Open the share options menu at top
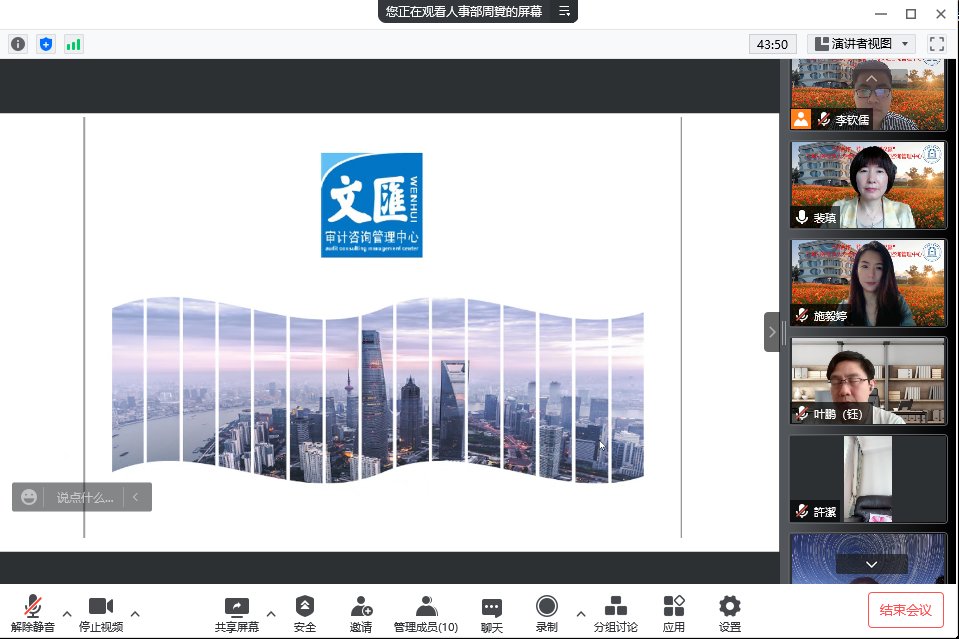The width and height of the screenshot is (959, 639). [x=564, y=11]
